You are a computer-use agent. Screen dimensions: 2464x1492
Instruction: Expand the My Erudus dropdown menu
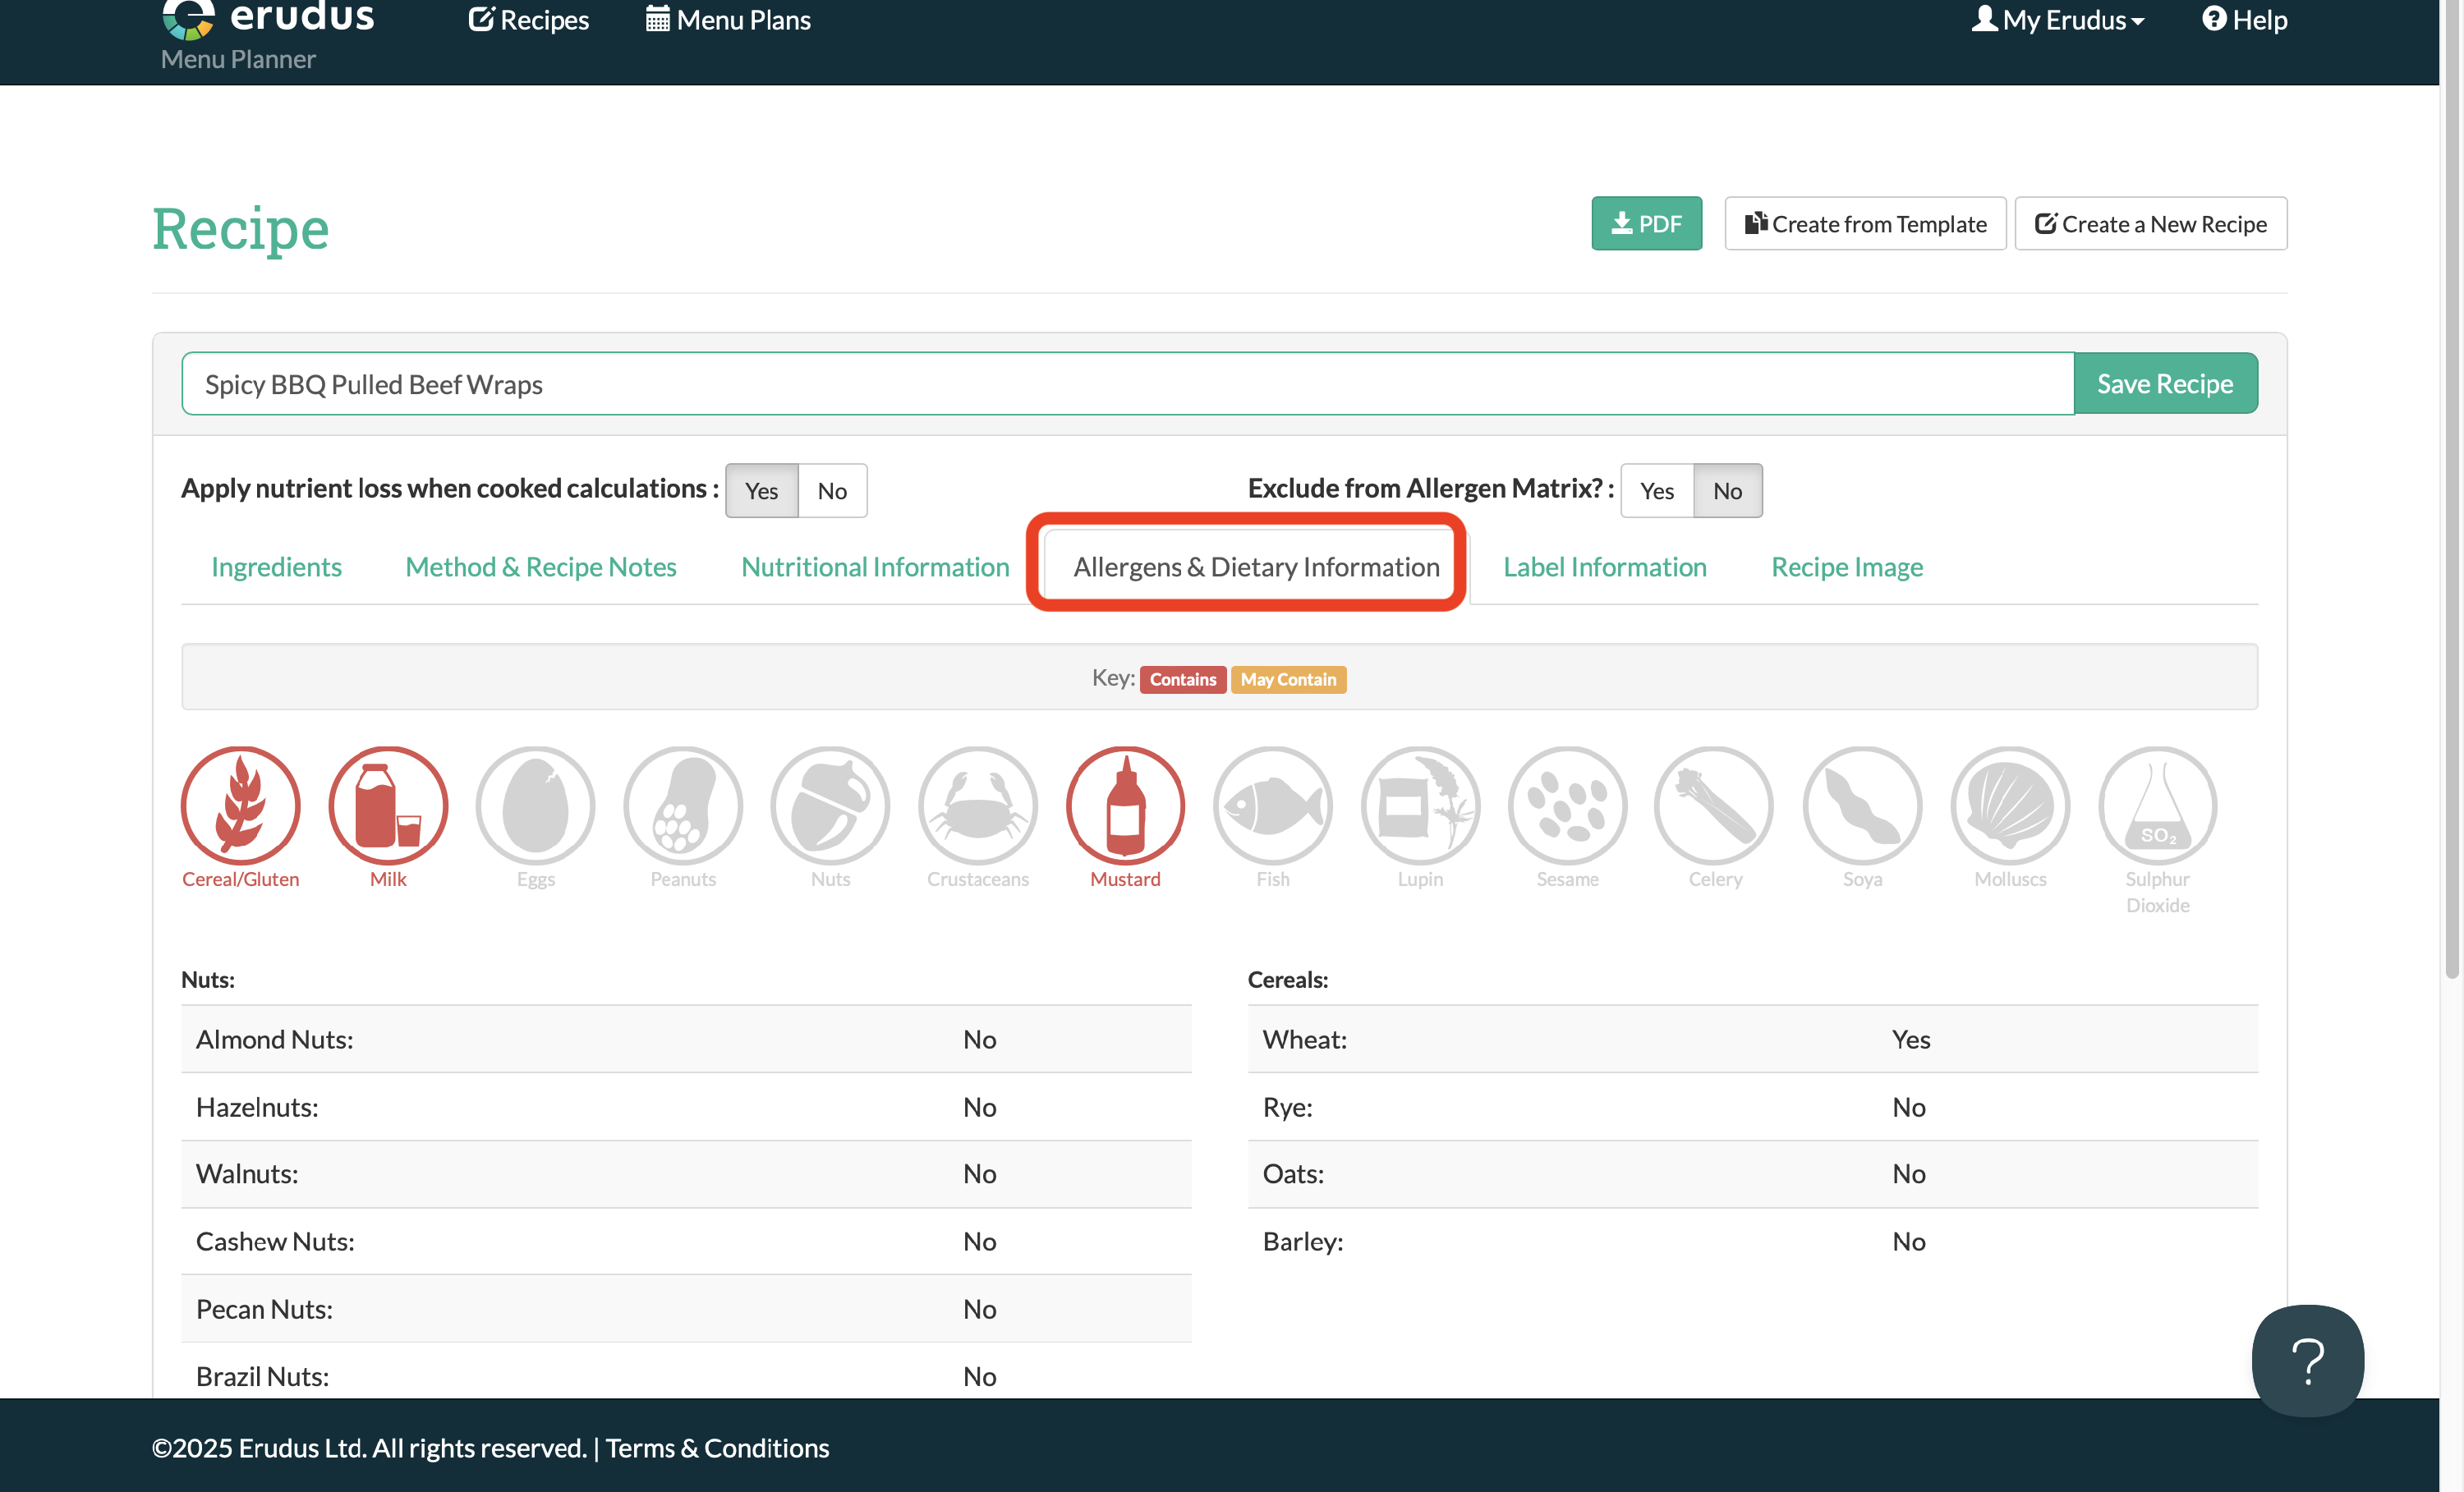(x=2058, y=20)
